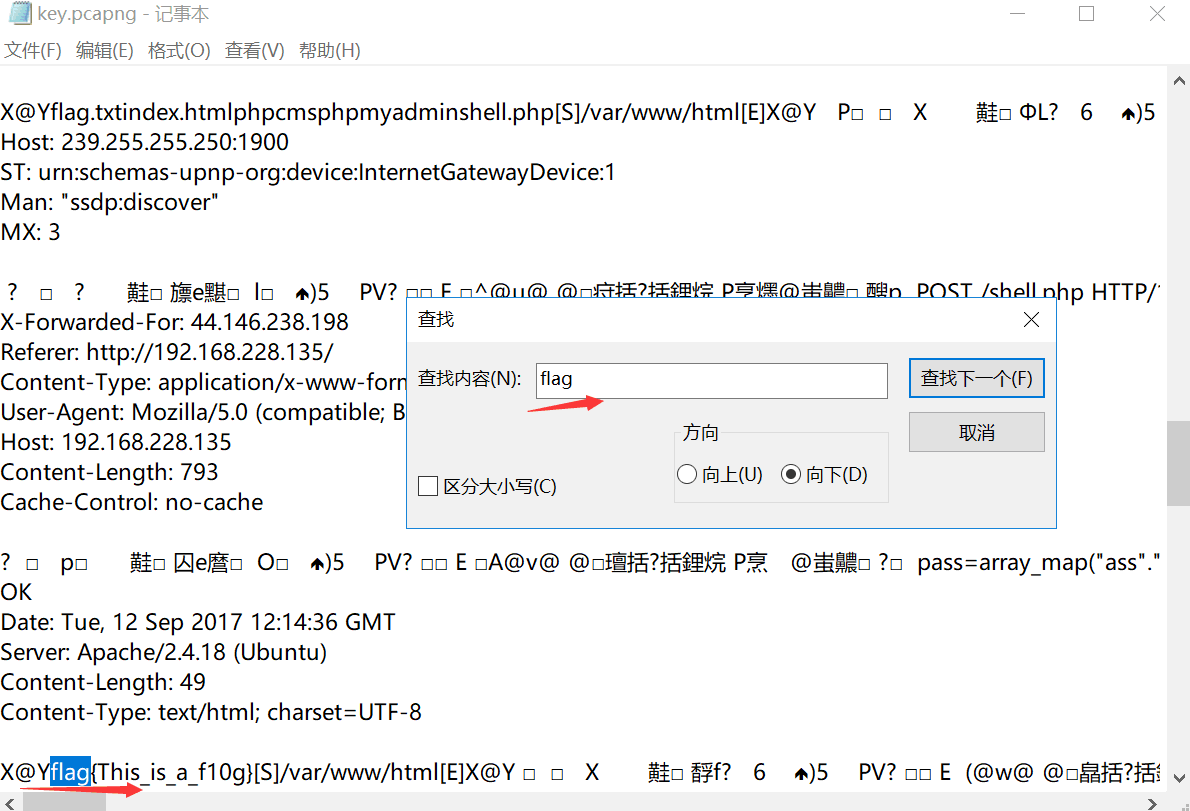This screenshot has height=811, width=1190.
Task: Click the Server: Apache/2.4.18 (Ubuntu) line
Action: (164, 652)
